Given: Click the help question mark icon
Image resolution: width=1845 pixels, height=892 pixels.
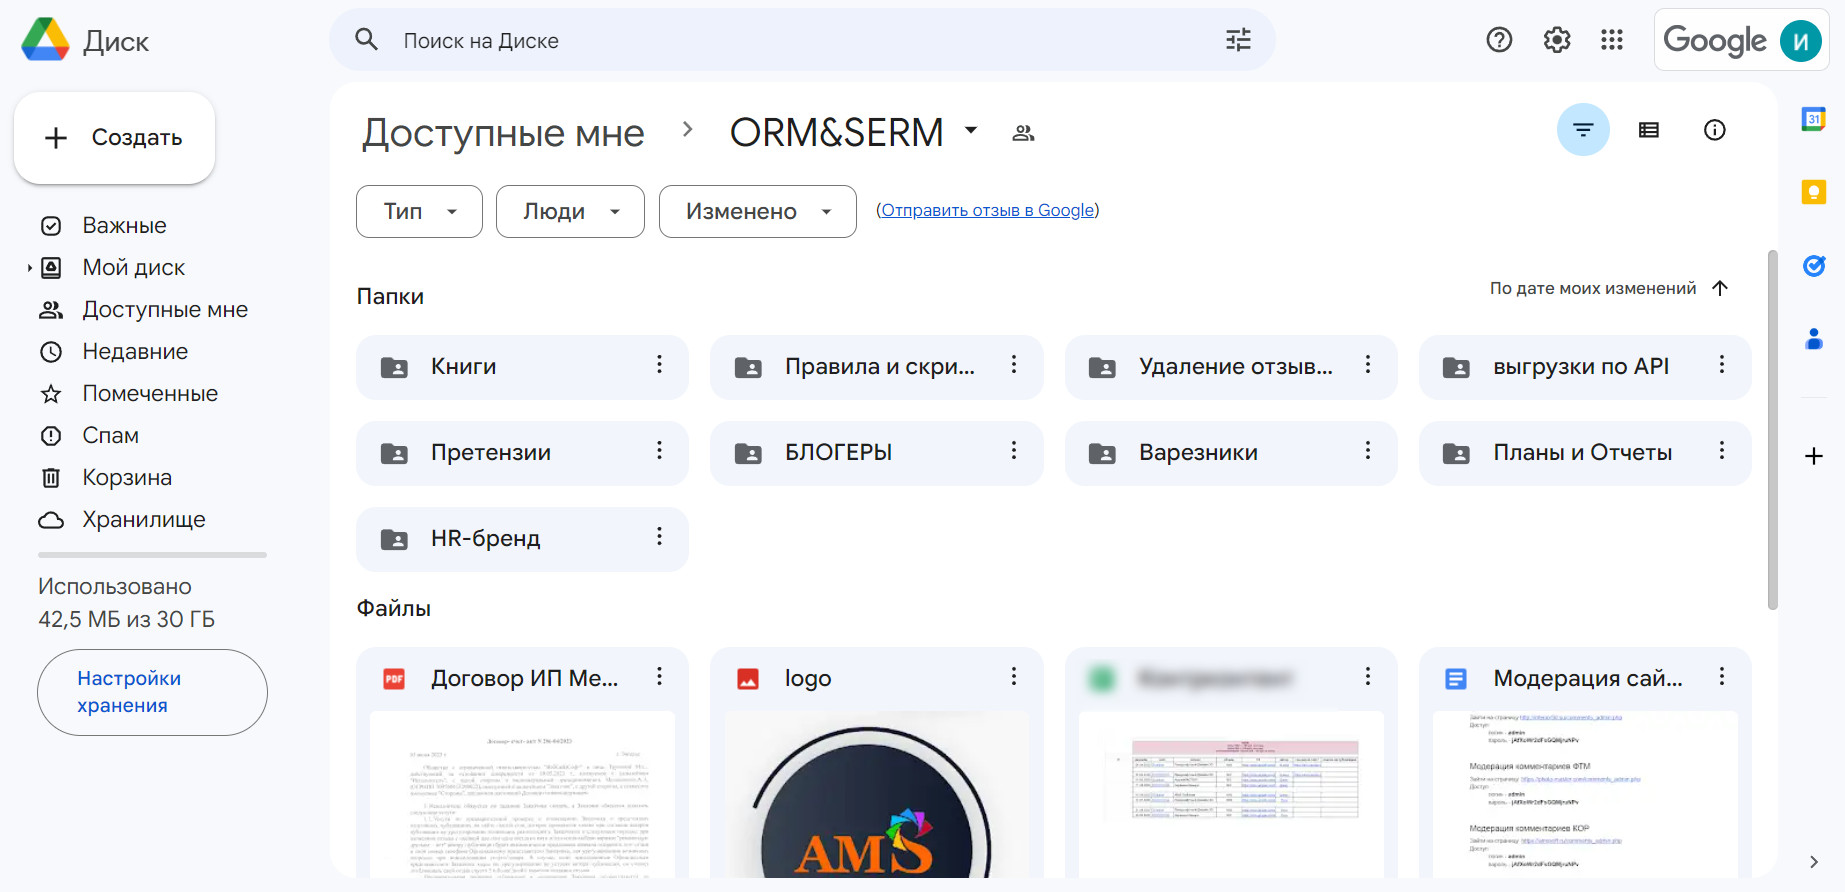Looking at the screenshot, I should click(x=1498, y=40).
